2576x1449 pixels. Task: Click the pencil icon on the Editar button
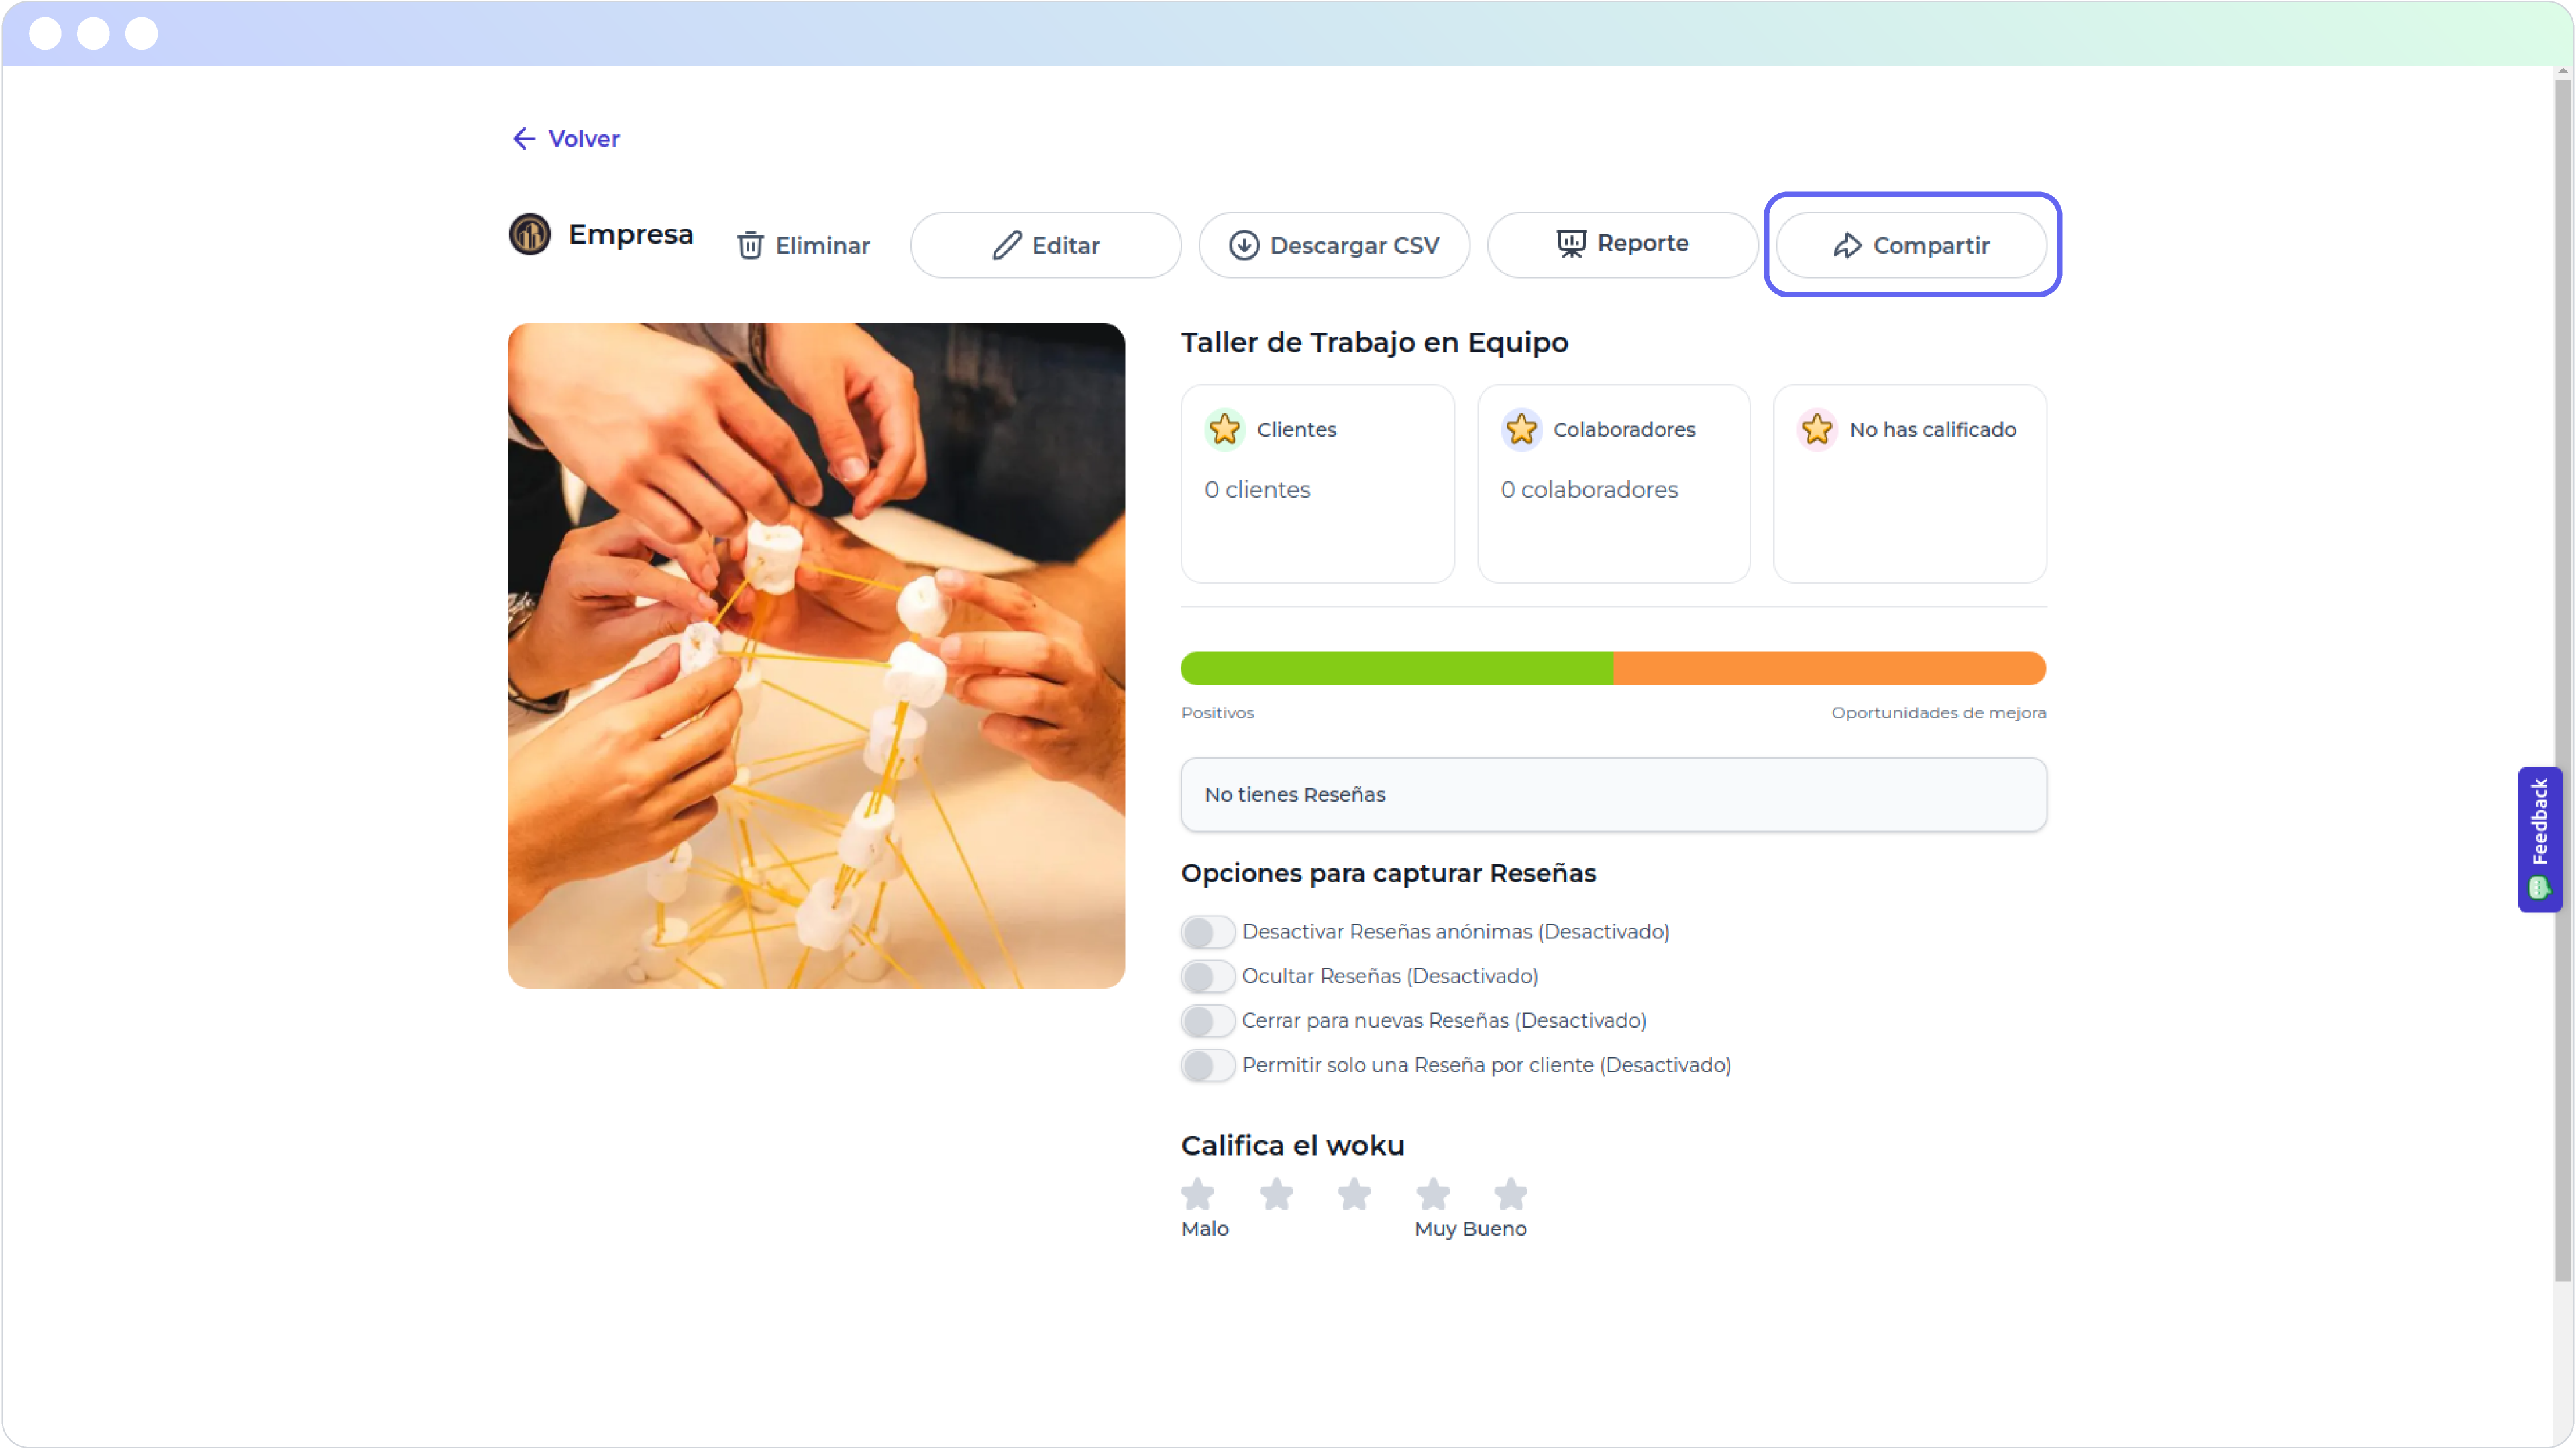[x=1007, y=245]
